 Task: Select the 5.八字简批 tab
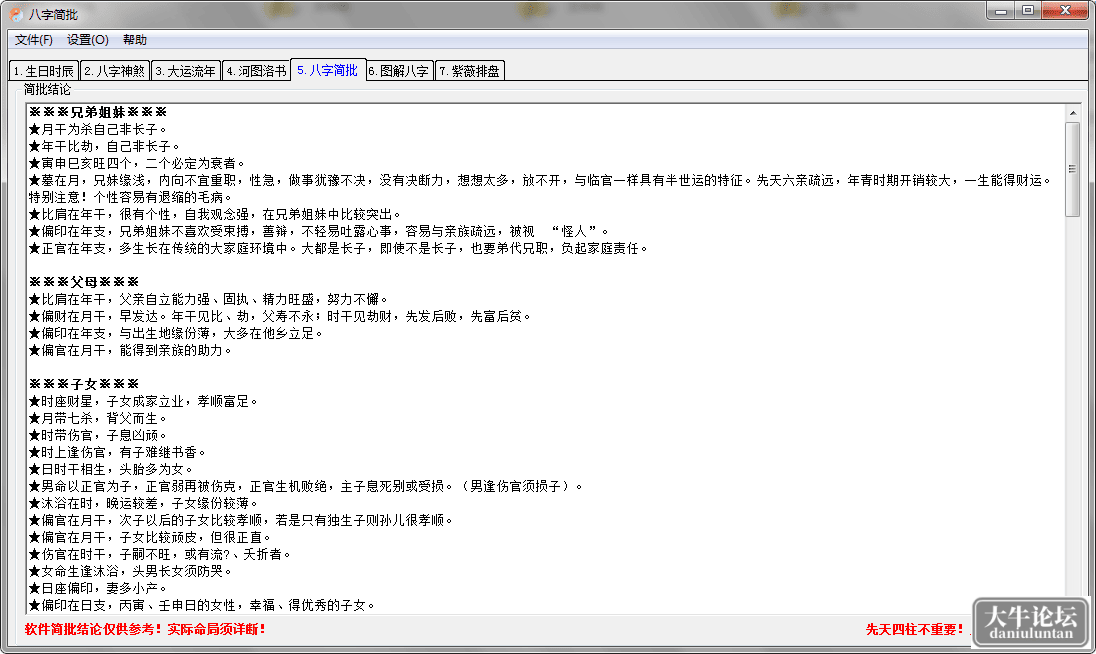[x=328, y=70]
